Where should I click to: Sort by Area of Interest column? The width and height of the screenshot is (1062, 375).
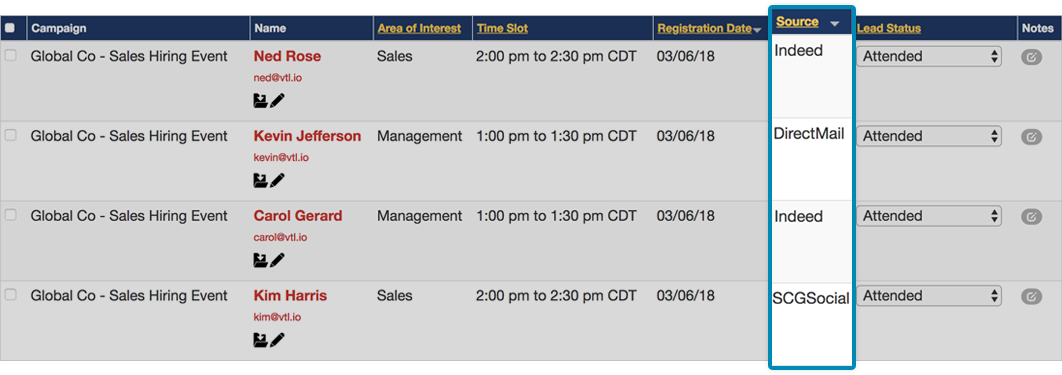pyautogui.click(x=419, y=28)
